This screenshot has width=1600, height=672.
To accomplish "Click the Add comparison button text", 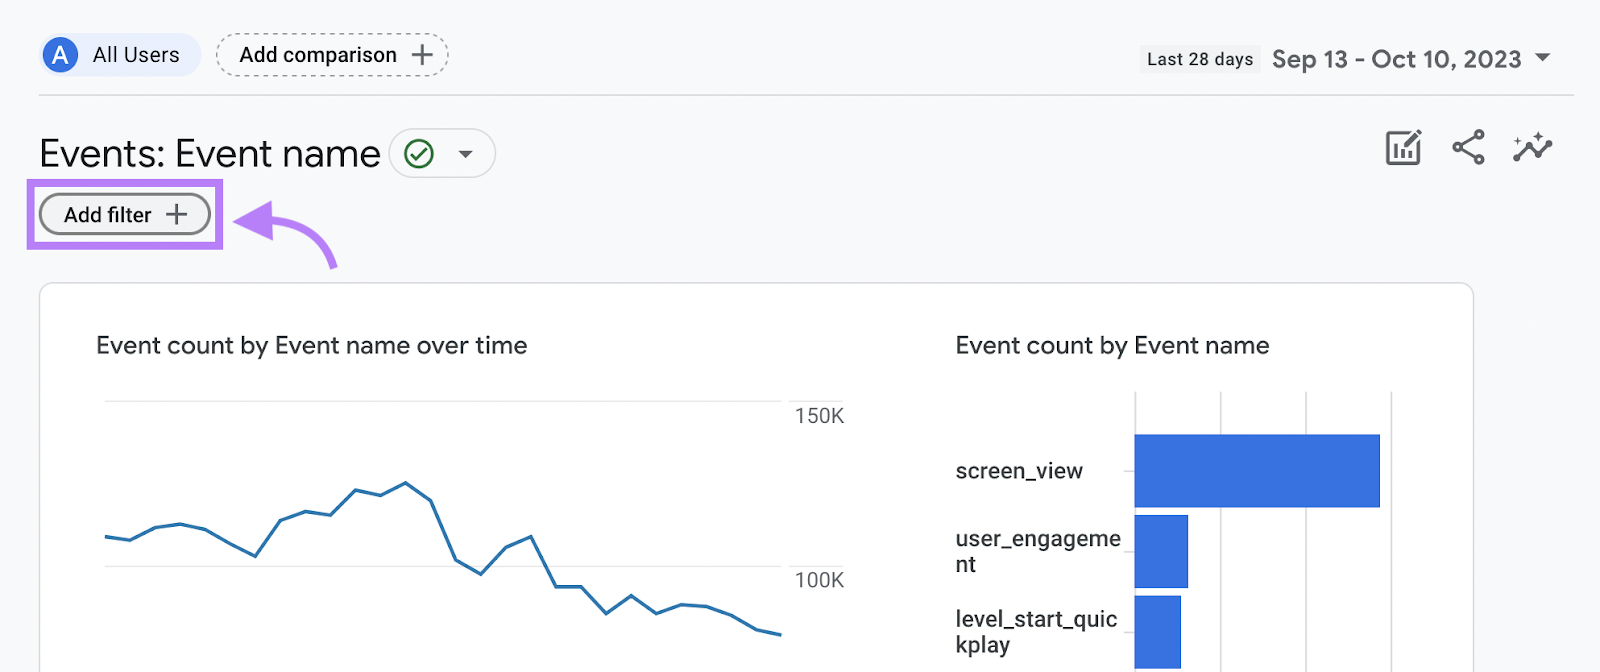I will click(317, 55).
